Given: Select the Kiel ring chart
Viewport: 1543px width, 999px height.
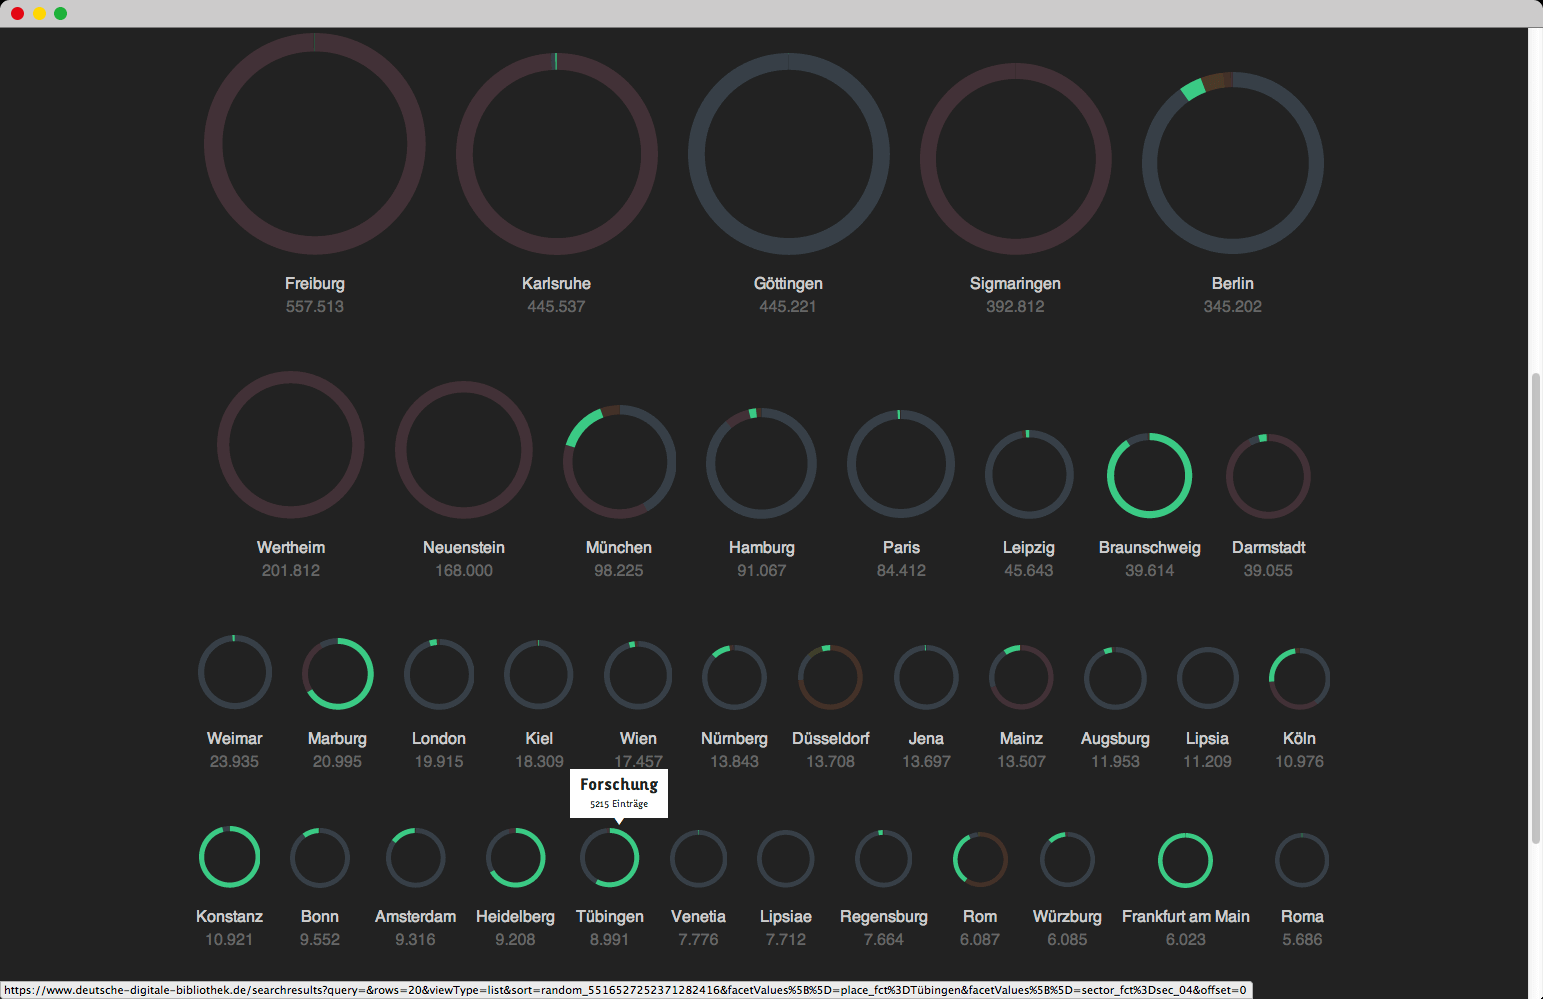Looking at the screenshot, I should (x=539, y=674).
